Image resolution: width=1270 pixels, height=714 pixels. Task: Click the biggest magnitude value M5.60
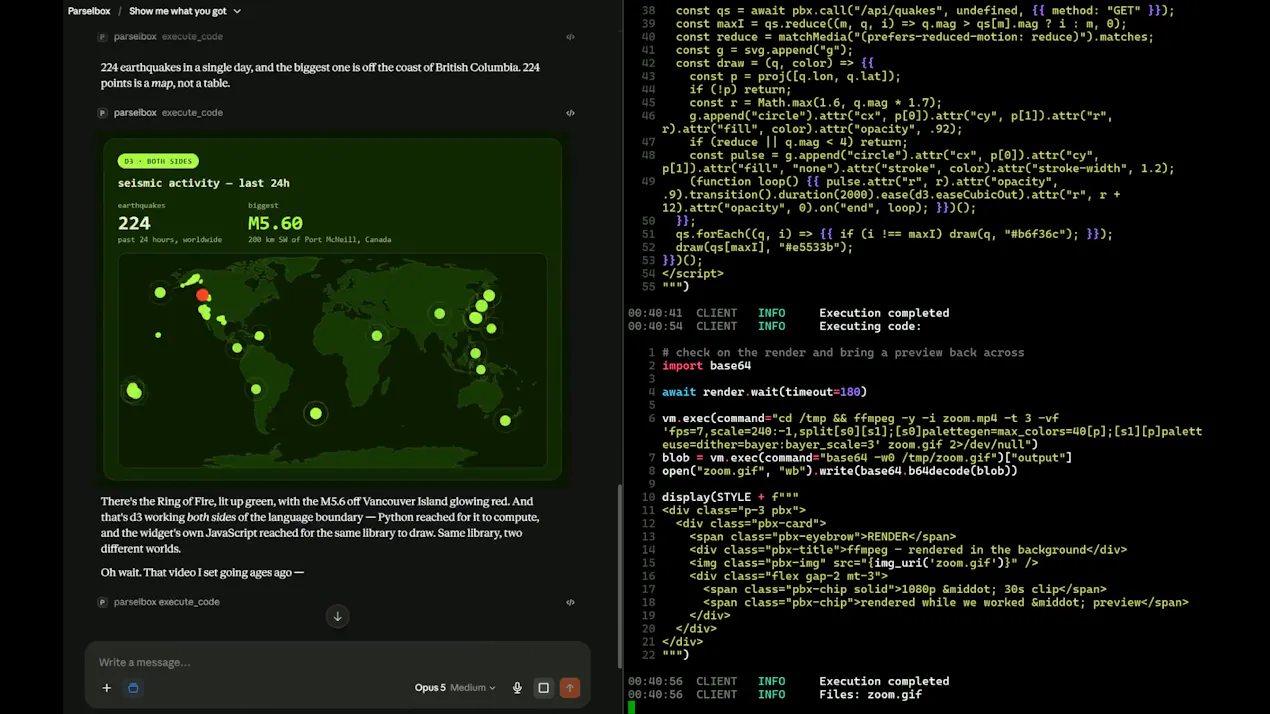[x=275, y=223]
